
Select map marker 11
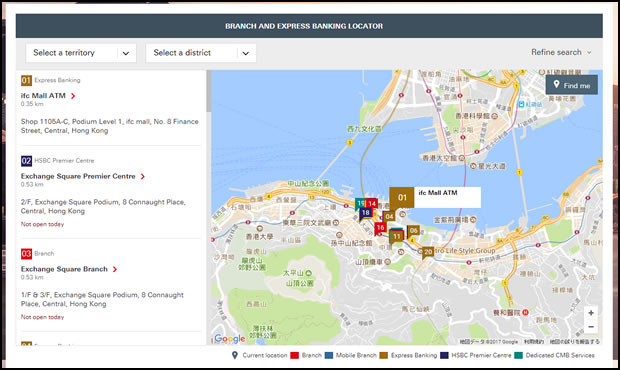pos(397,236)
